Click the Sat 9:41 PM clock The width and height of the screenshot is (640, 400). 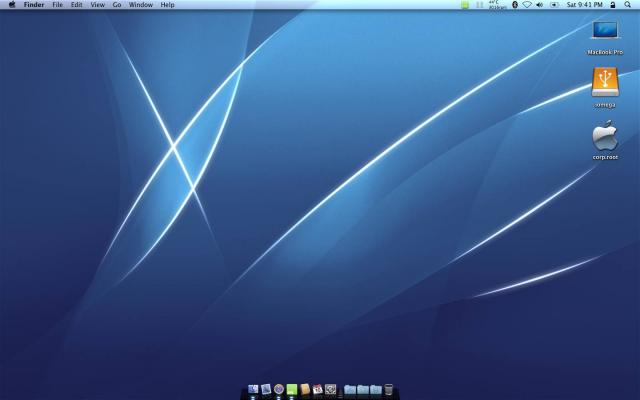(584, 5)
